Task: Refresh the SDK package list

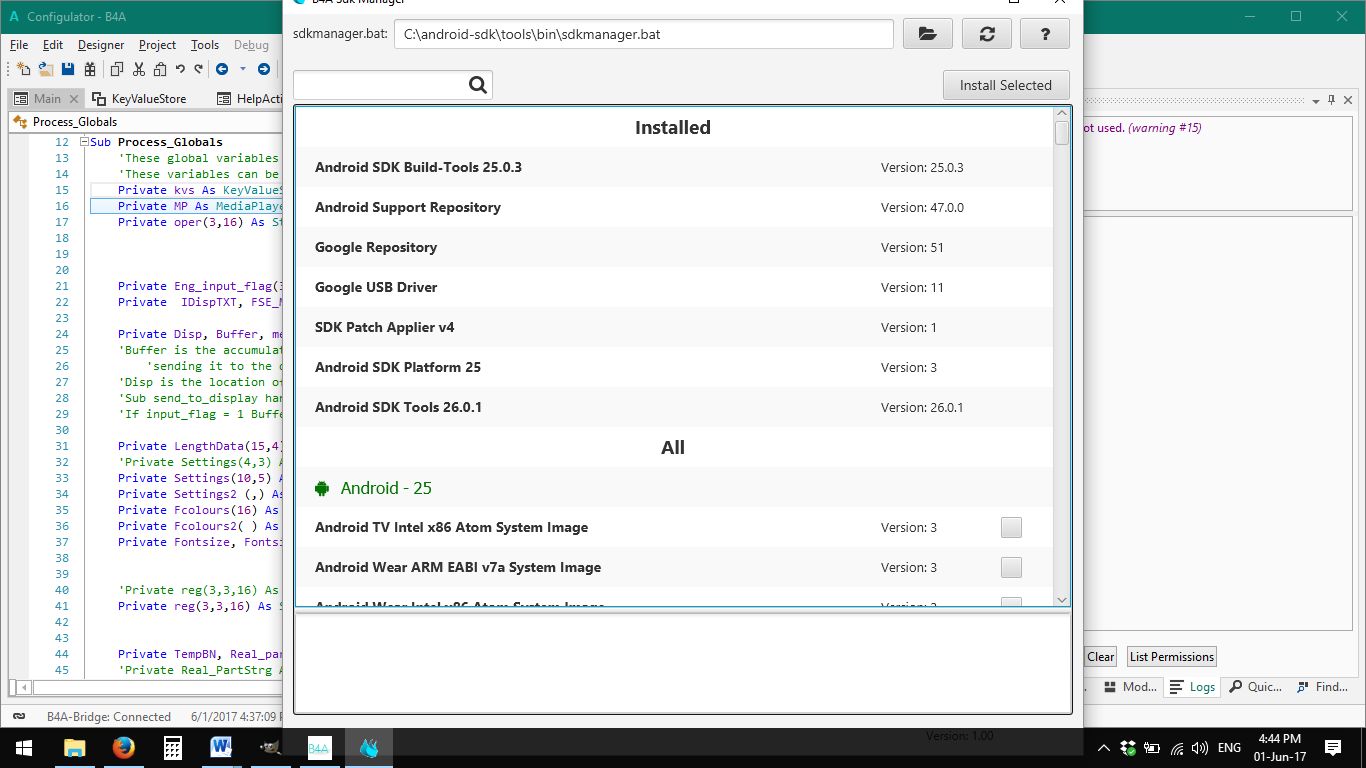Action: point(987,34)
